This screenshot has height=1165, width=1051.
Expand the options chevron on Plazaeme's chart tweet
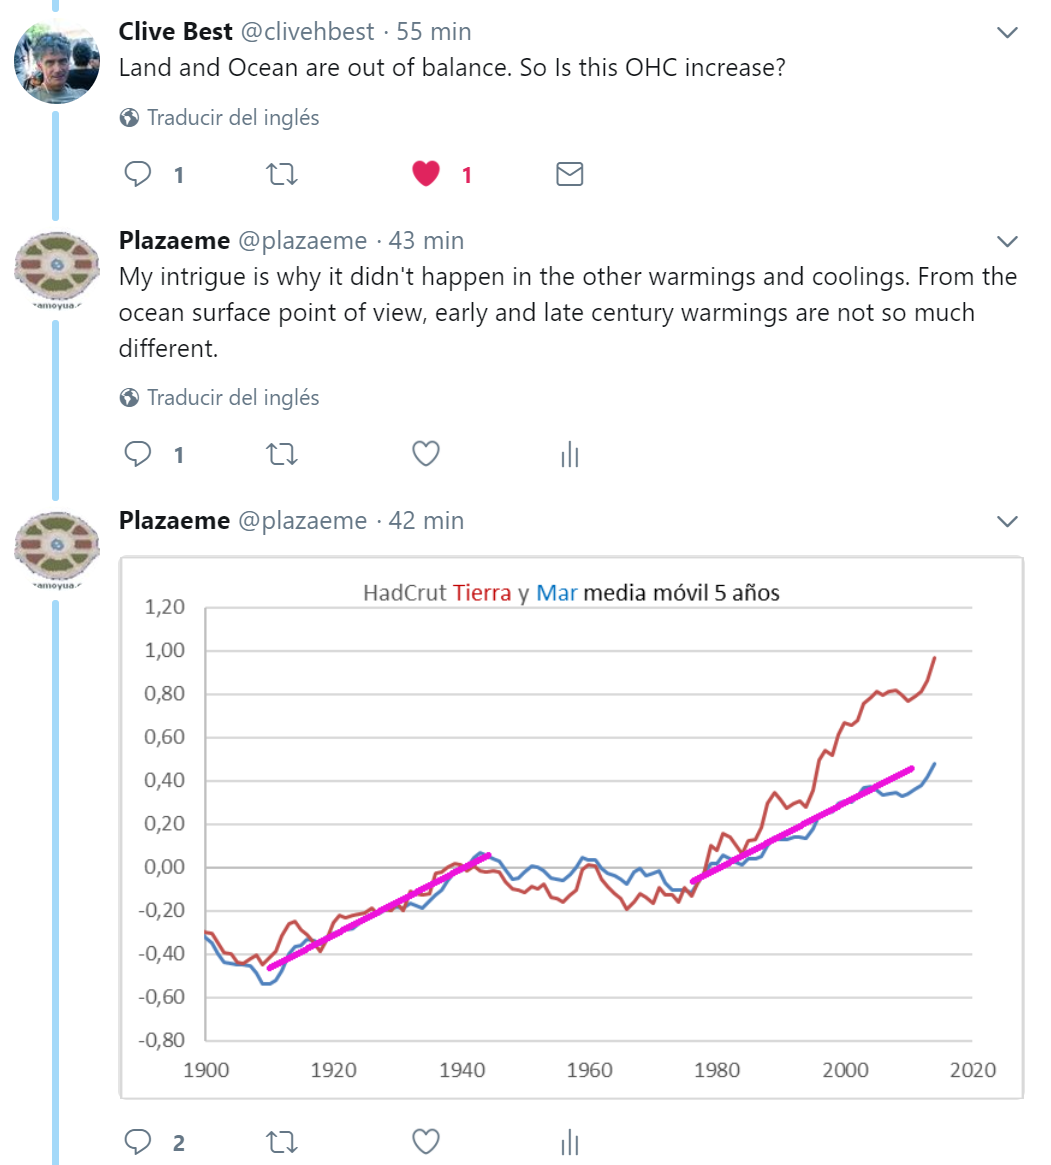pos(1007,522)
